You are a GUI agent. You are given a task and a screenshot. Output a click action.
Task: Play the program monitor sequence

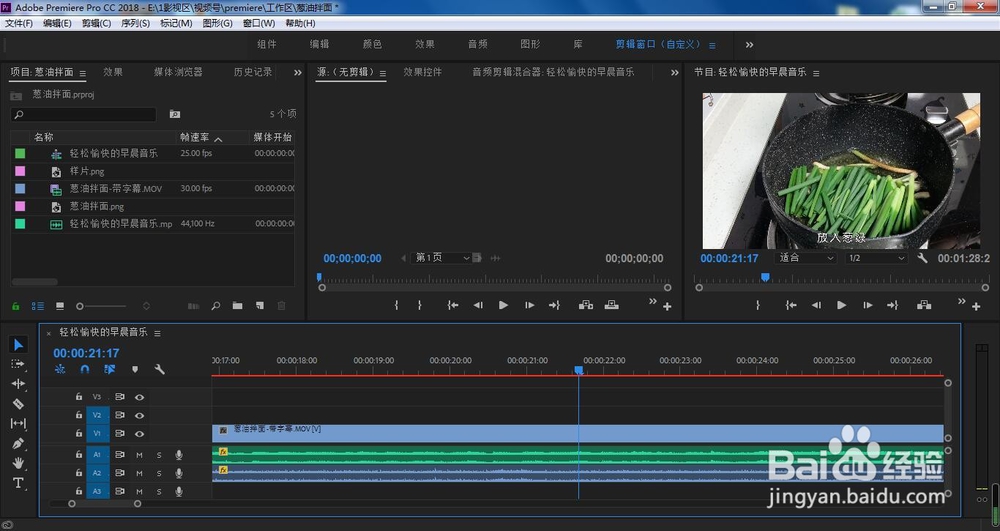coord(841,305)
